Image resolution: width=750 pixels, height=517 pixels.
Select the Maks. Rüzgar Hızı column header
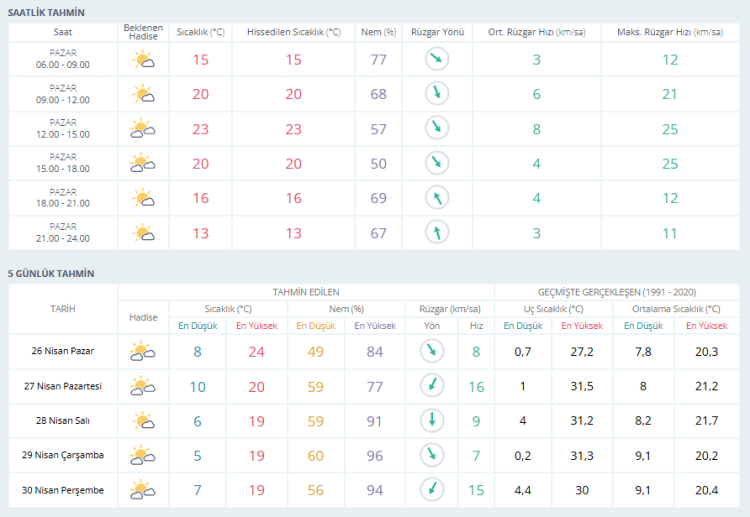tap(669, 32)
